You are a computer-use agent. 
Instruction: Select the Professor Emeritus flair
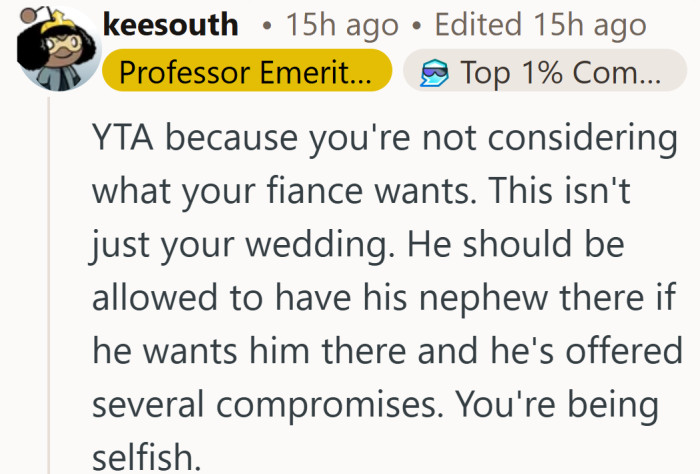point(247,73)
